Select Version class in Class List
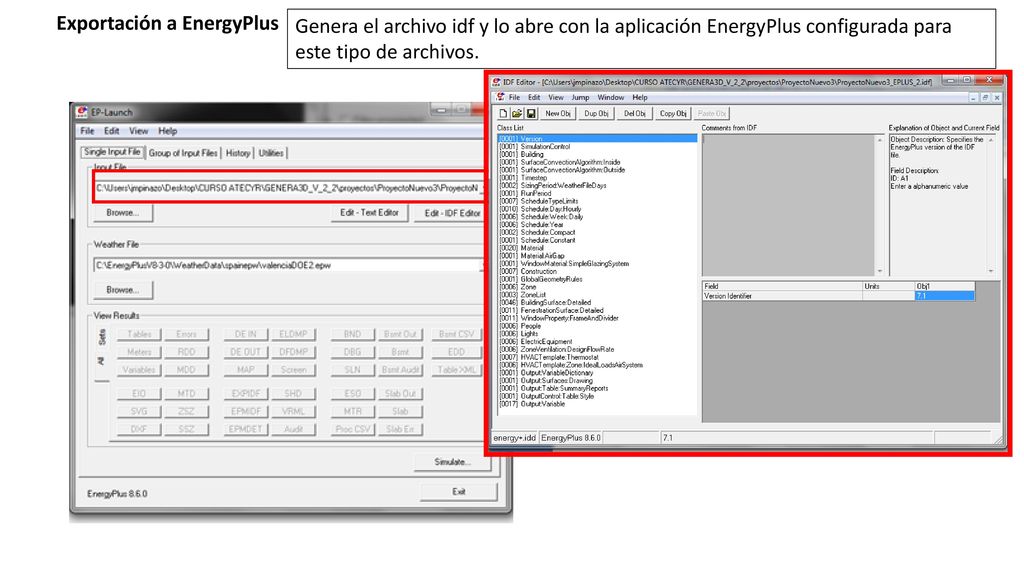 pos(598,138)
